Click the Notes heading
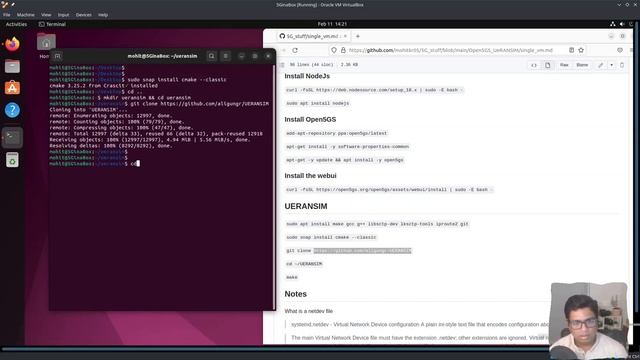 pos(296,294)
